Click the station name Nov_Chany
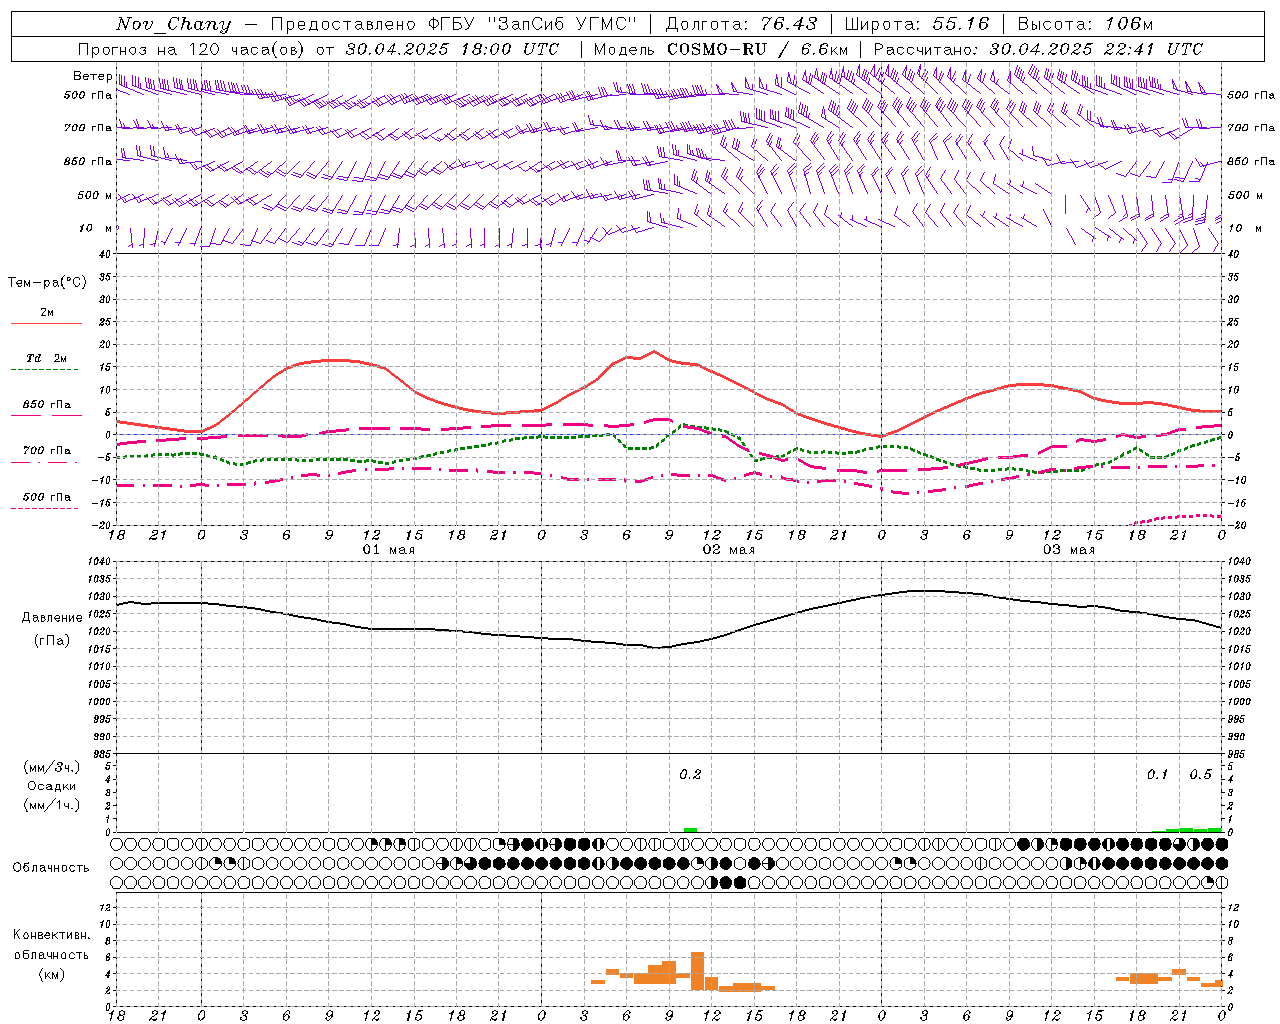The width and height of the screenshot is (1280, 1024). [174, 24]
